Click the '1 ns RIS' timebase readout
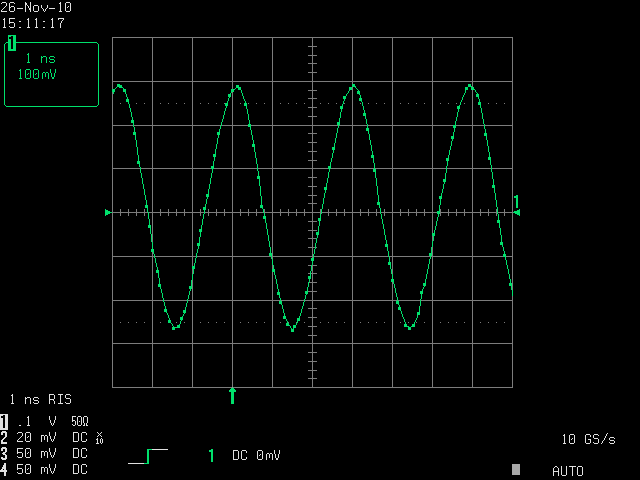Screen dimensions: 640x480 coord(40,399)
